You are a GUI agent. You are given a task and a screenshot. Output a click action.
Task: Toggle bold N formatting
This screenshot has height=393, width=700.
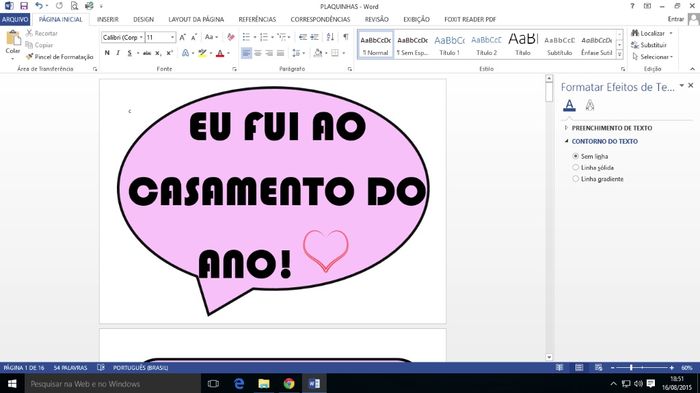tap(107, 53)
